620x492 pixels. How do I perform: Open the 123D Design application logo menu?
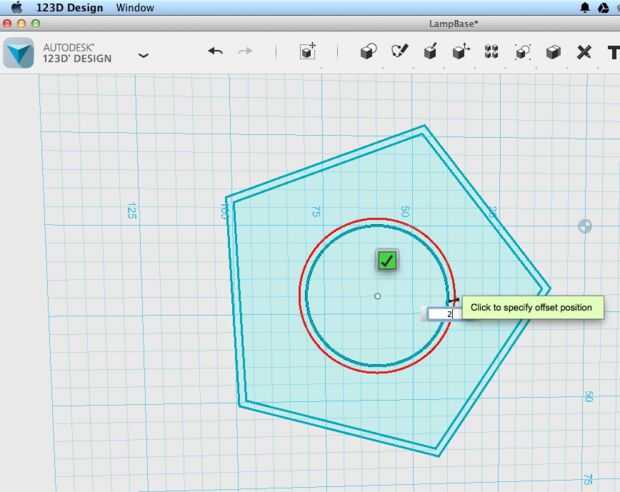point(18,53)
